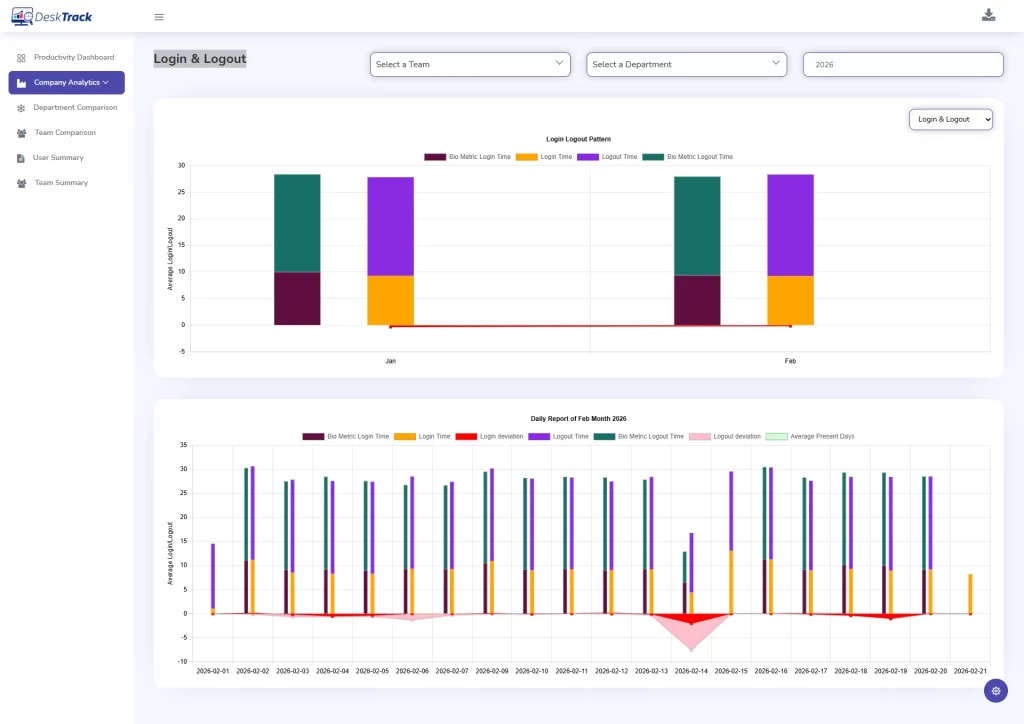Click the Productivity Dashboard grid icon
This screenshot has height=724, width=1024.
point(21,58)
